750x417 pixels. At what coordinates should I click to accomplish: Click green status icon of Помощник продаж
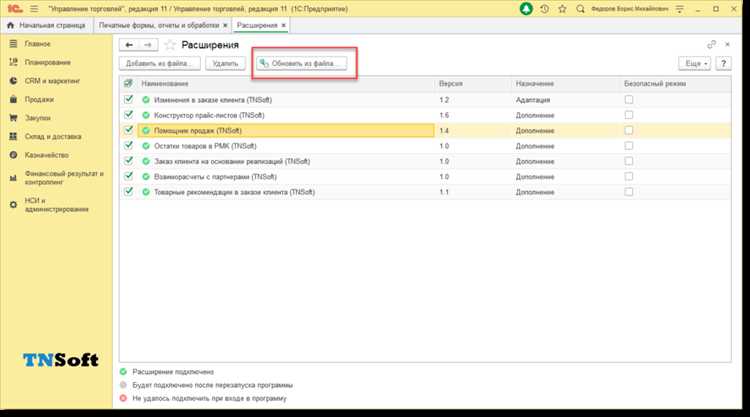pyautogui.click(x=146, y=131)
